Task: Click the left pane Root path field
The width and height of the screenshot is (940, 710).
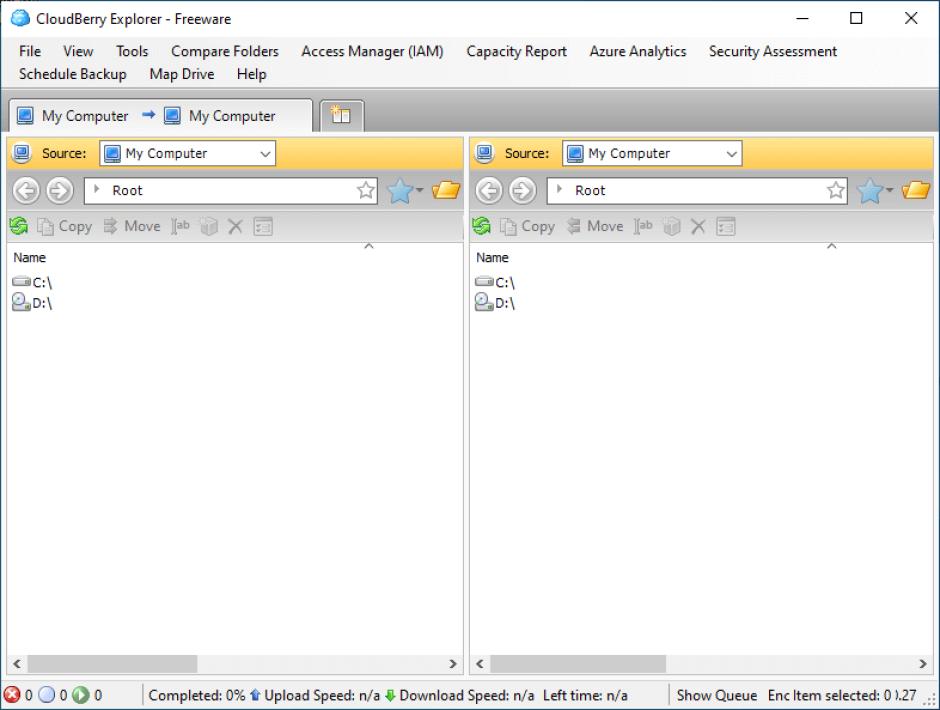Action: point(231,191)
